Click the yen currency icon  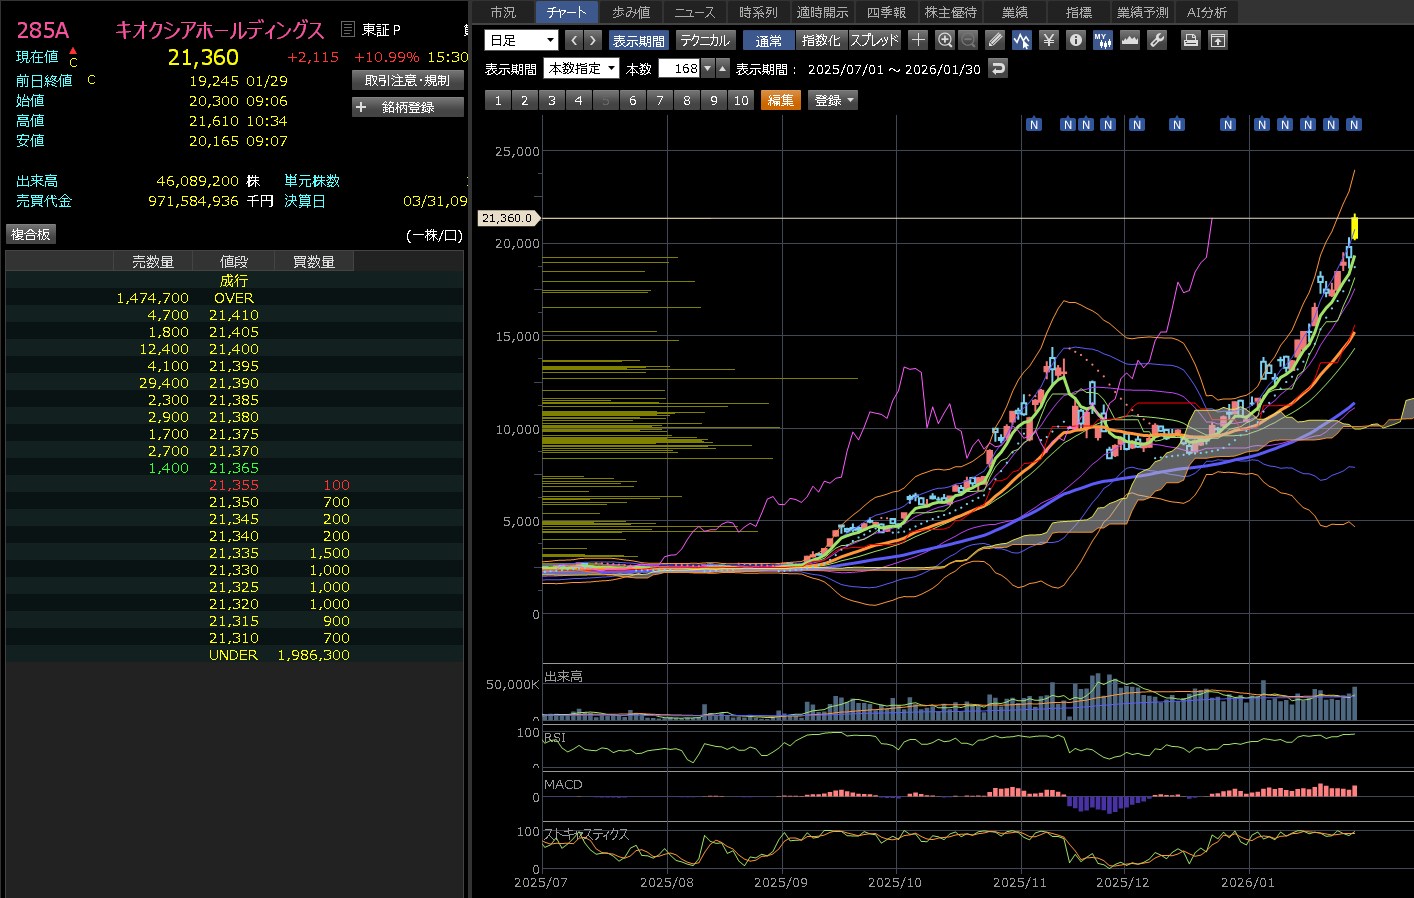click(x=1048, y=40)
